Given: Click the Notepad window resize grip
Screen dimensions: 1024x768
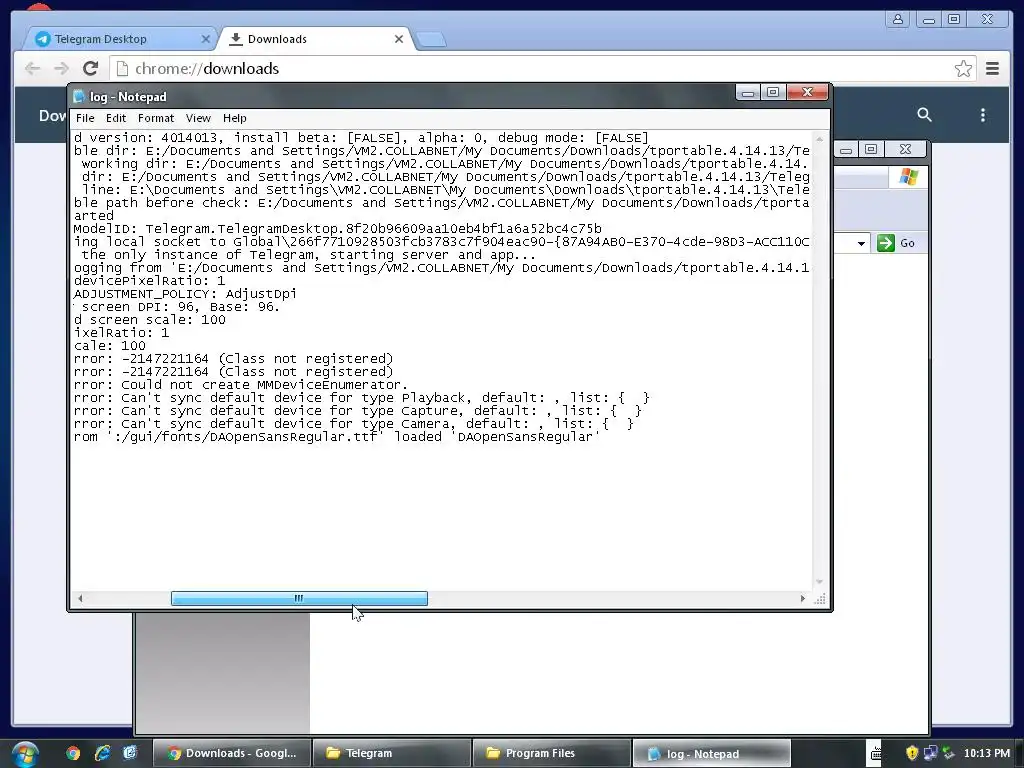Looking at the screenshot, I should (x=820, y=598).
